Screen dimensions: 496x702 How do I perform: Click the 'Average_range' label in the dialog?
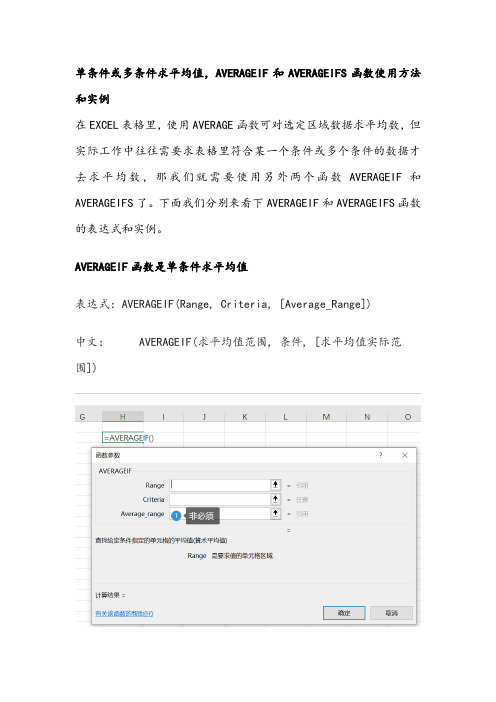(x=142, y=514)
